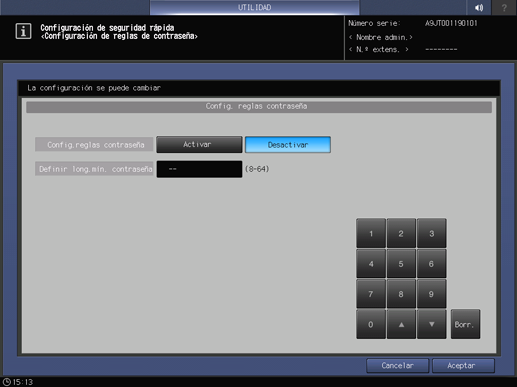The image size is (517, 387).
Task: Select the minimum password length field
Action: coord(199,169)
